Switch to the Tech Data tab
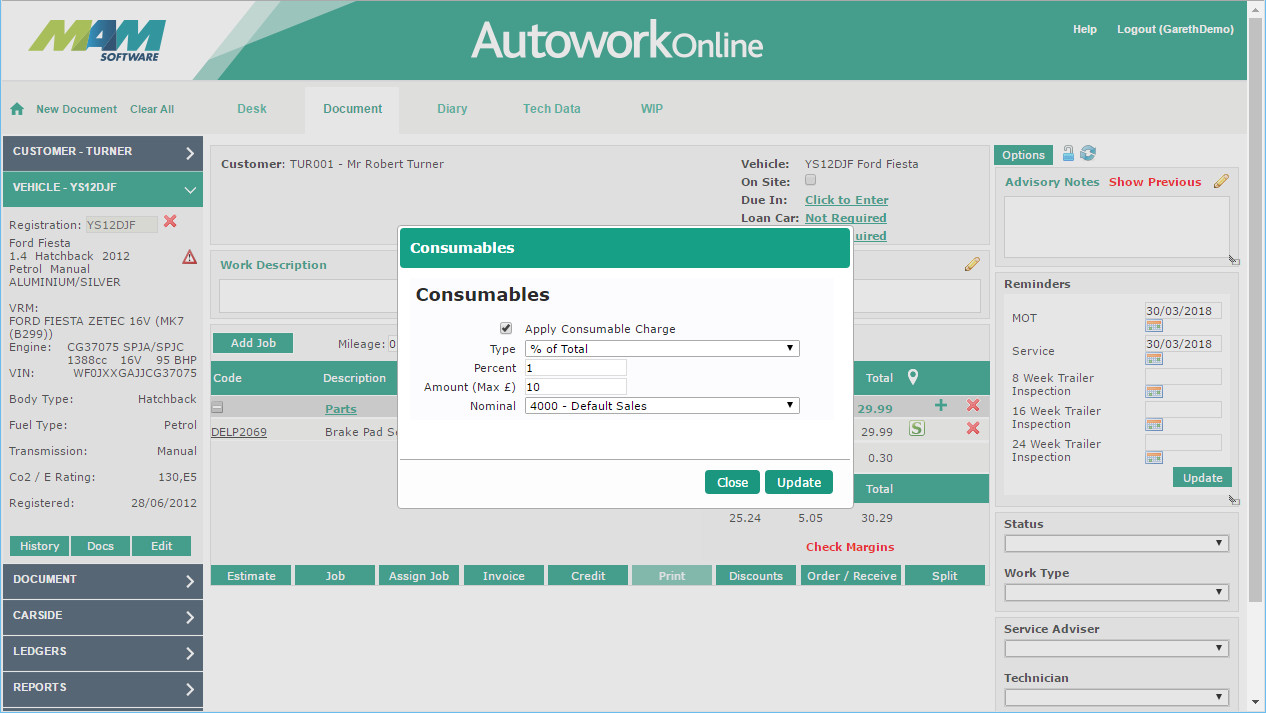The image size is (1266, 713). pos(551,109)
